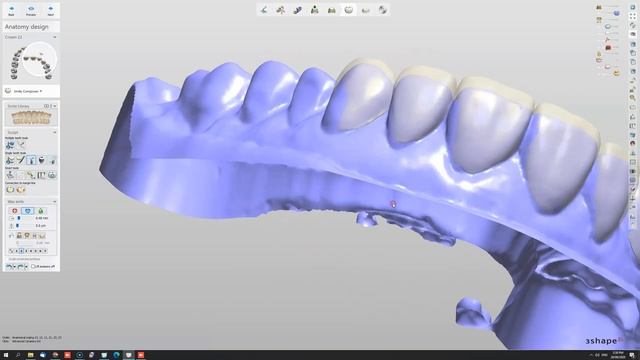Select the first smart tool icon
The width and height of the screenshot is (640, 360).
10,175
